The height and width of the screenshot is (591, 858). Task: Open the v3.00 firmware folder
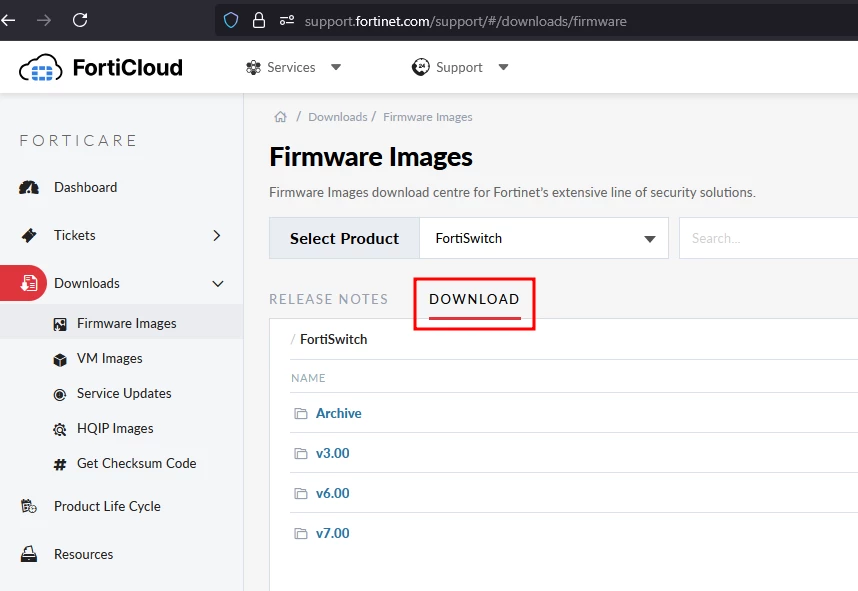coord(333,453)
